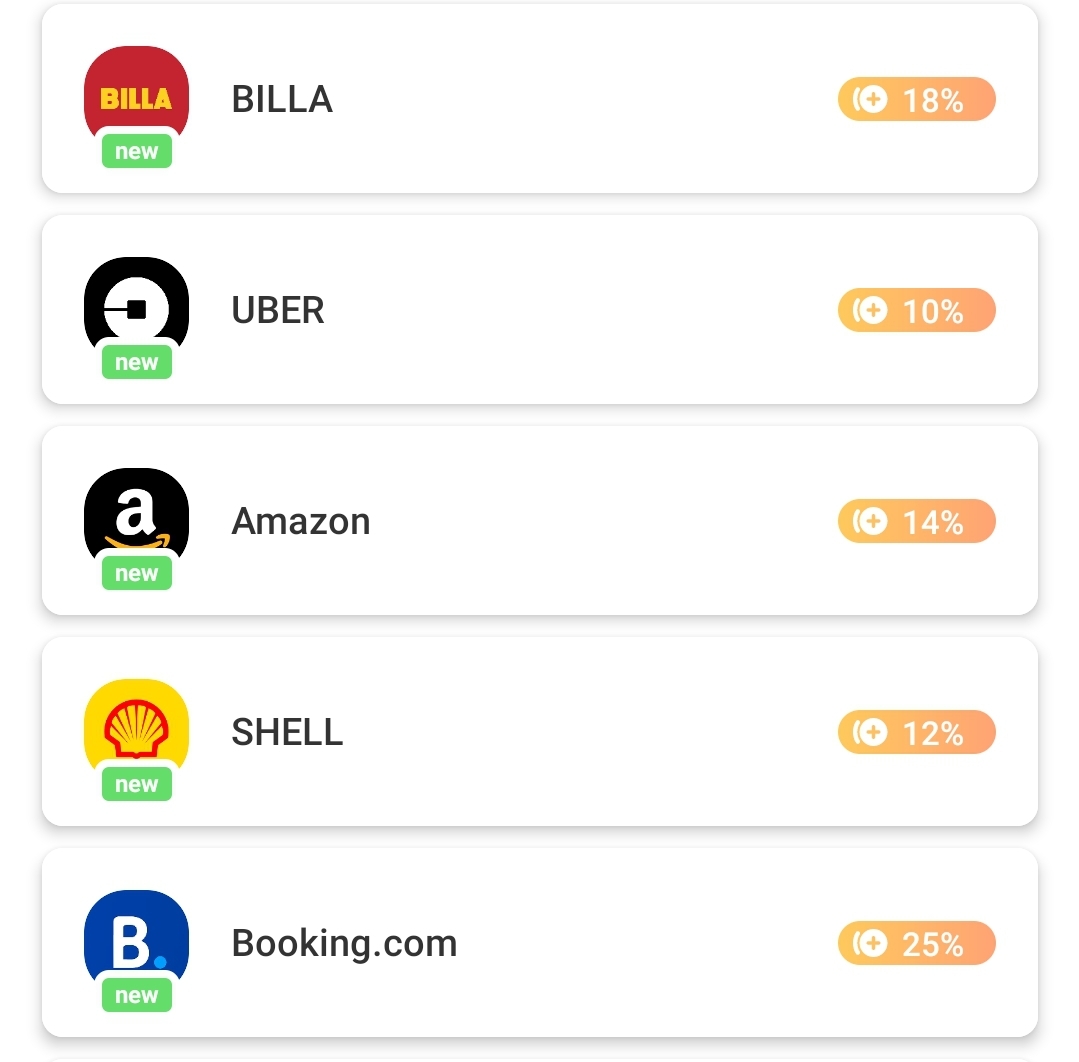Viewport: 1079px width, 1062px height.
Task: Tap the green new tag under SHELL
Action: (x=137, y=785)
